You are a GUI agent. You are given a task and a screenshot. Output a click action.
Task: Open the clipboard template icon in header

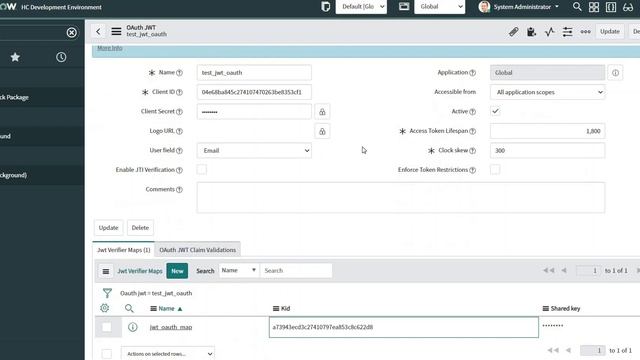pos(531,32)
